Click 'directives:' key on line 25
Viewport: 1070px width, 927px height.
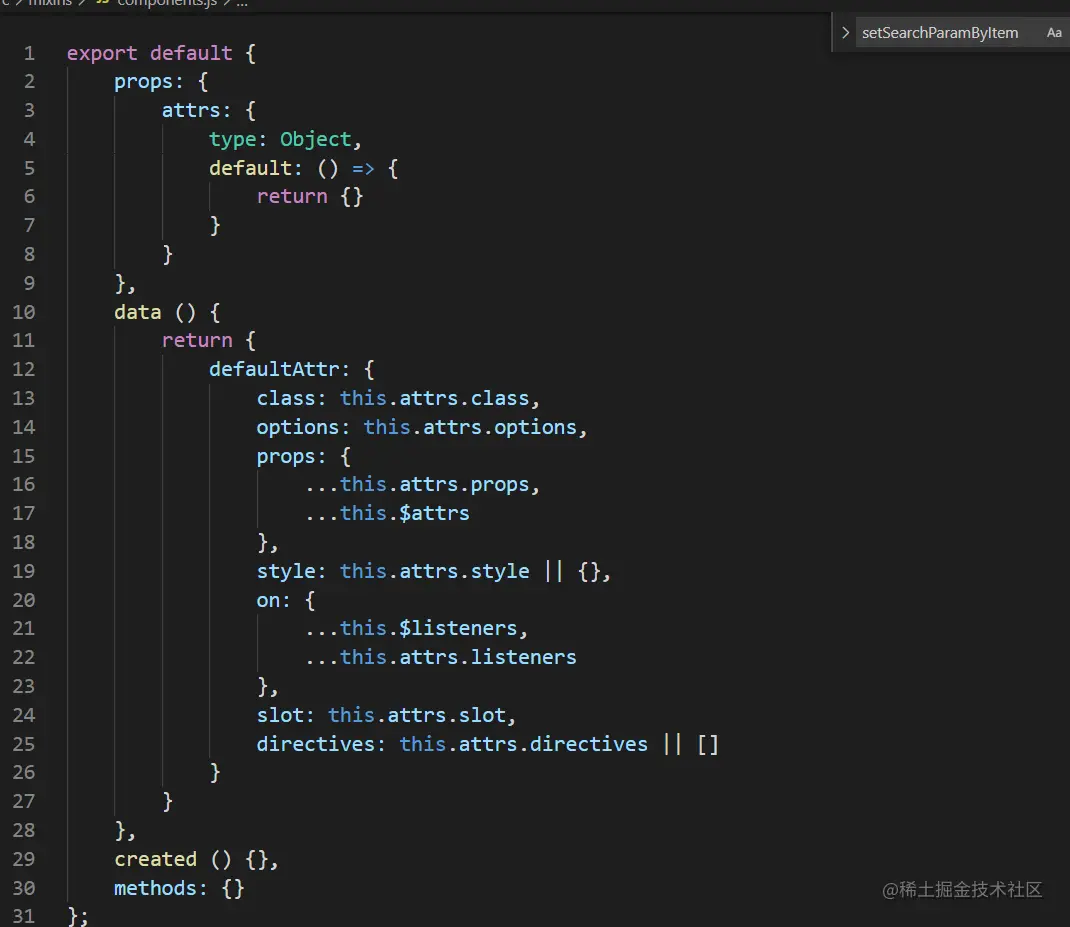coord(321,744)
